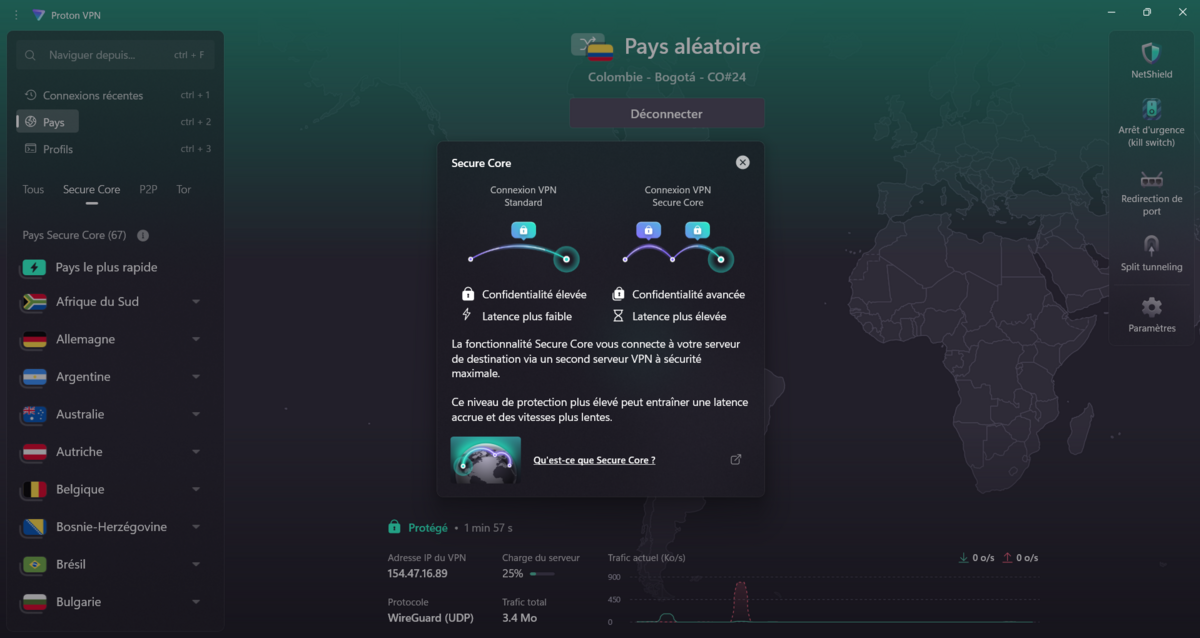Open Paramètres via the gear icon
The height and width of the screenshot is (638, 1200).
(x=1151, y=309)
